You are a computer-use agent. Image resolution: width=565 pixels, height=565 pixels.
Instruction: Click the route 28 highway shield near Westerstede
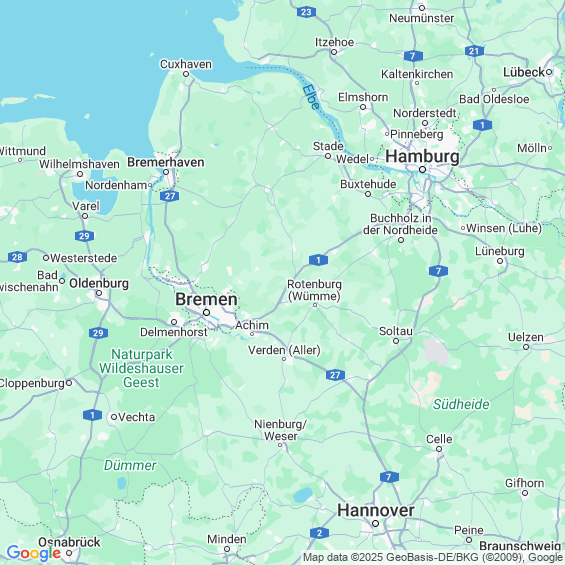click(x=17, y=257)
